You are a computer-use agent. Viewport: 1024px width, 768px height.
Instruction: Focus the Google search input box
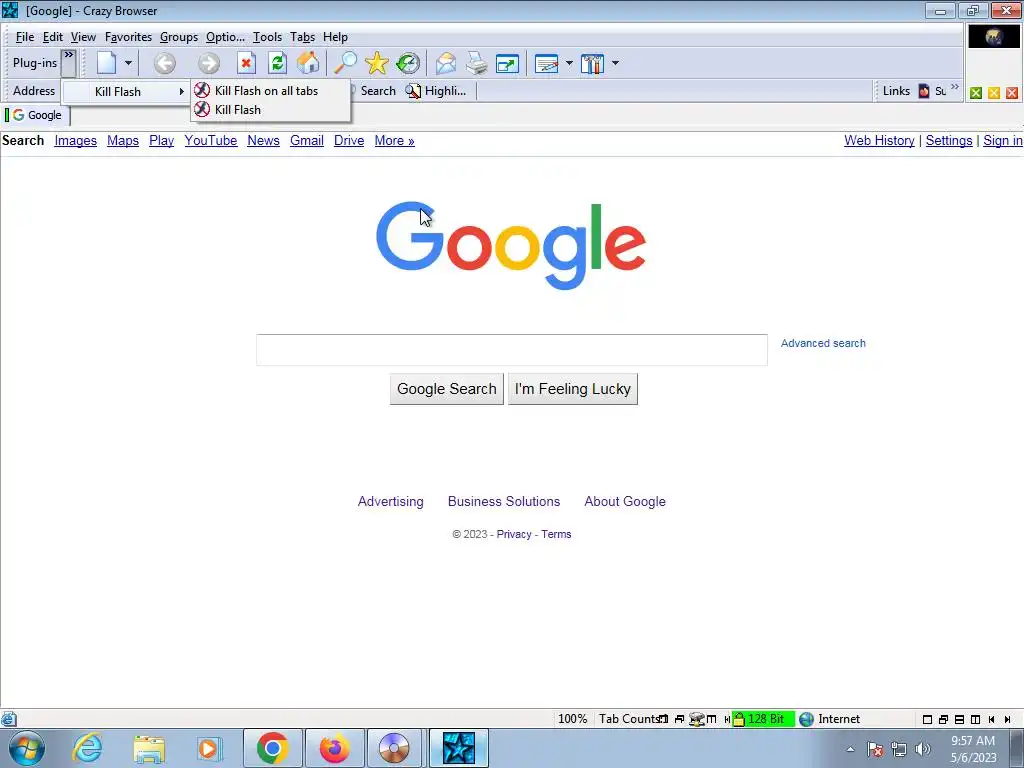(x=512, y=350)
